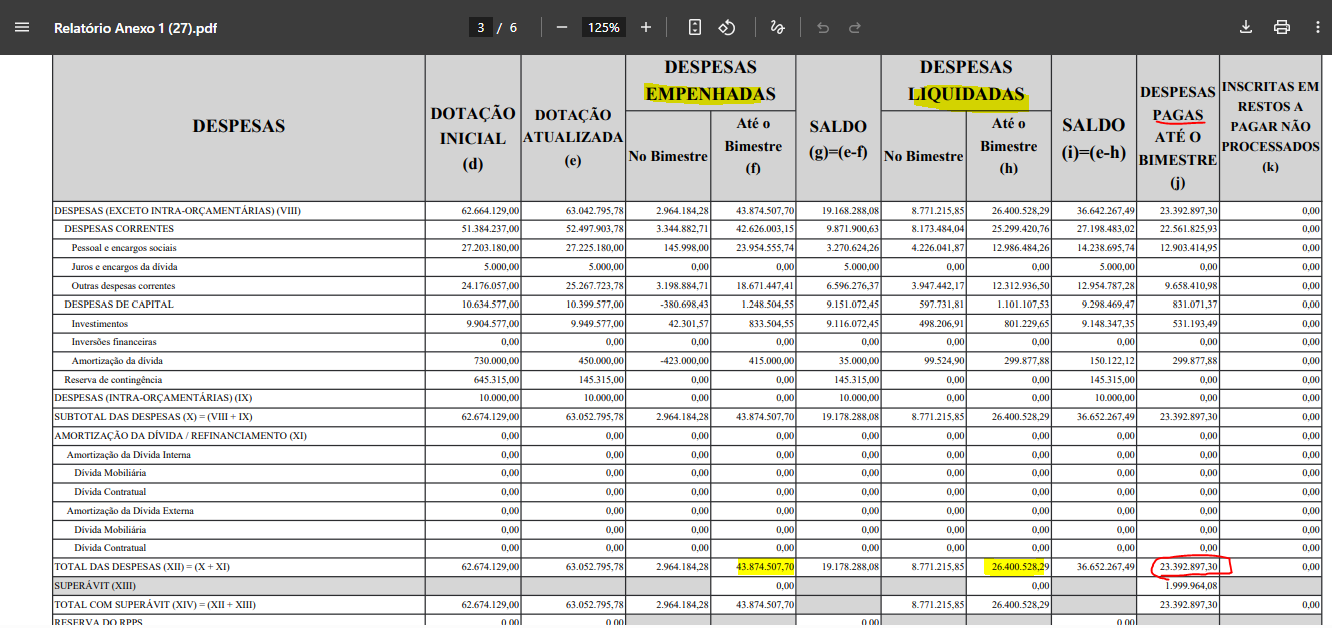Click the Outras despesas correntes row label
Image resolution: width=1332 pixels, height=628 pixels.
[x=121, y=286]
